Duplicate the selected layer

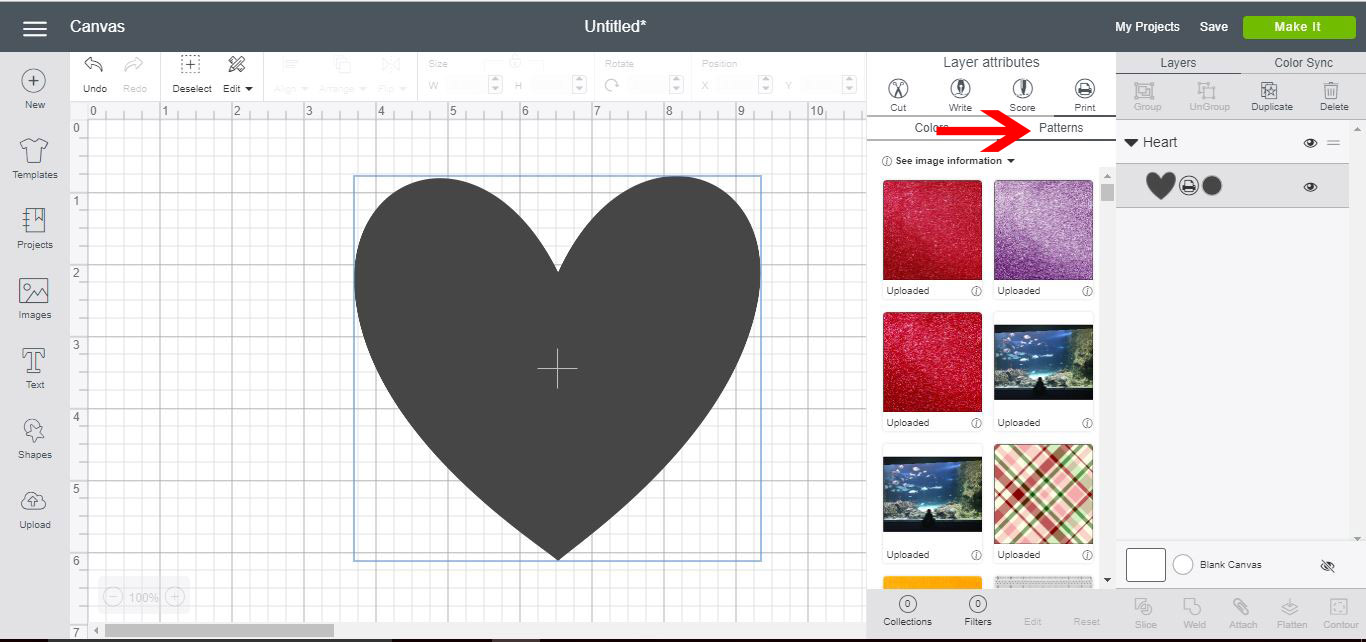[x=1271, y=95]
